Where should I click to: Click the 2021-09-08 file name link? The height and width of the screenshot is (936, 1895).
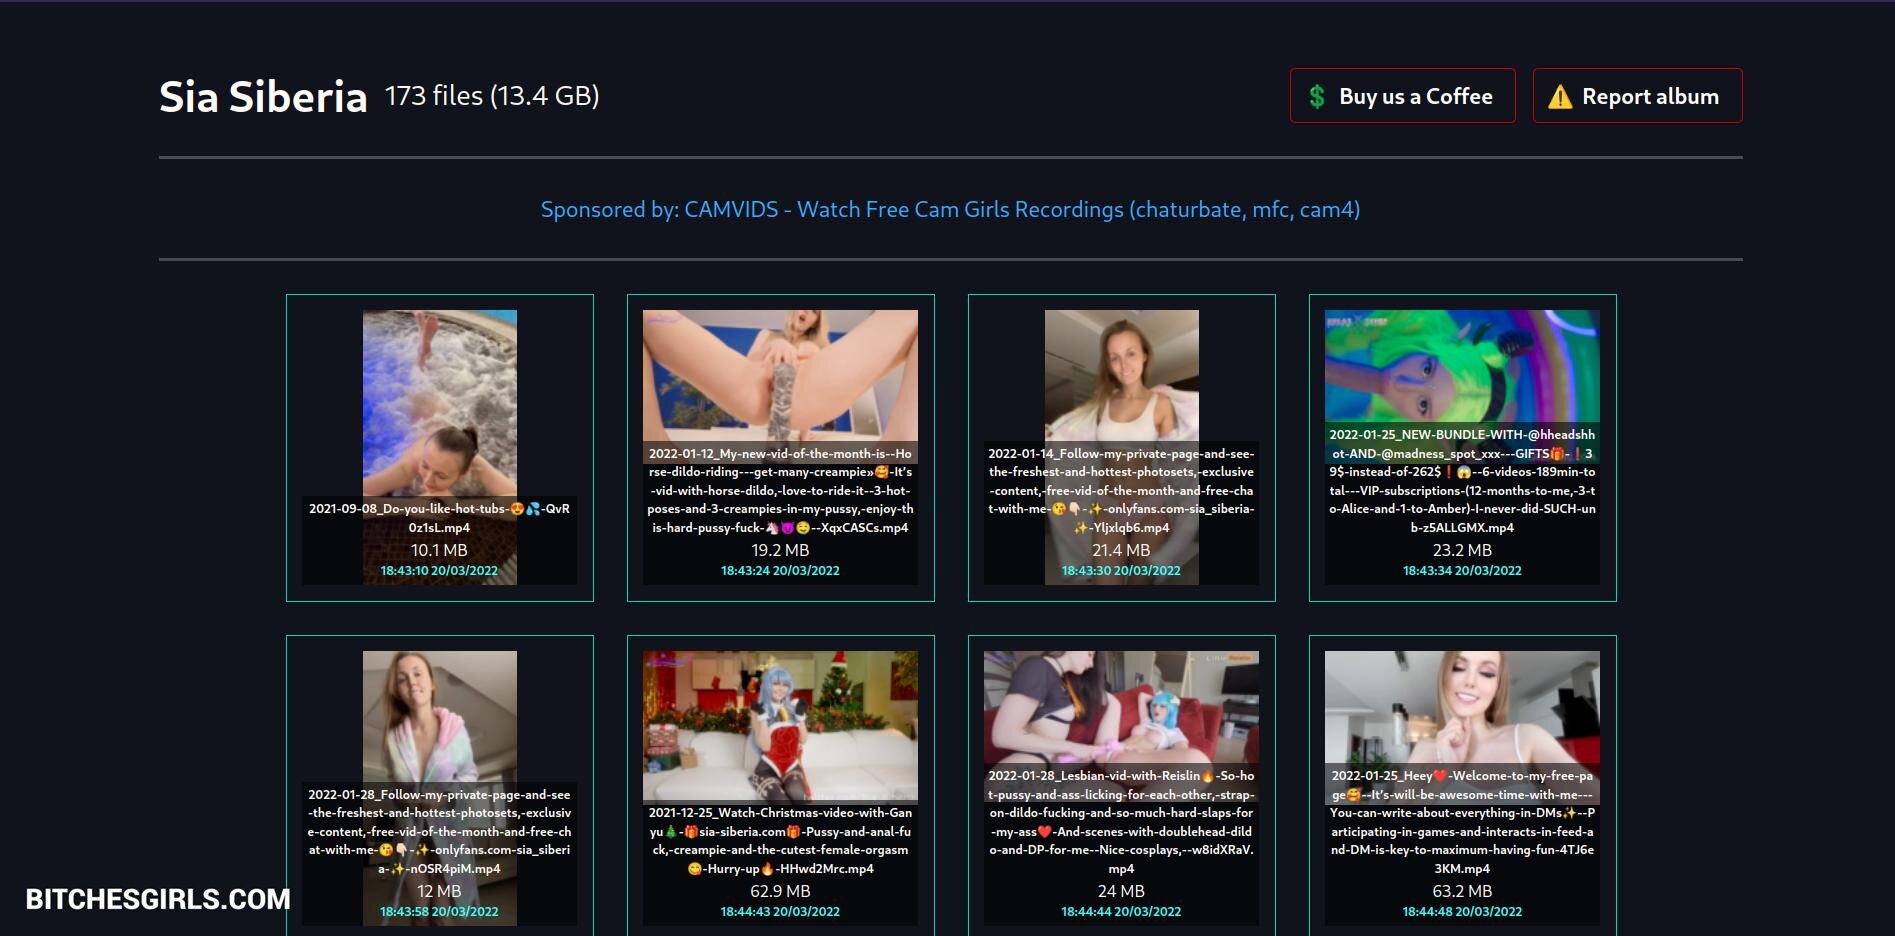tap(439, 518)
